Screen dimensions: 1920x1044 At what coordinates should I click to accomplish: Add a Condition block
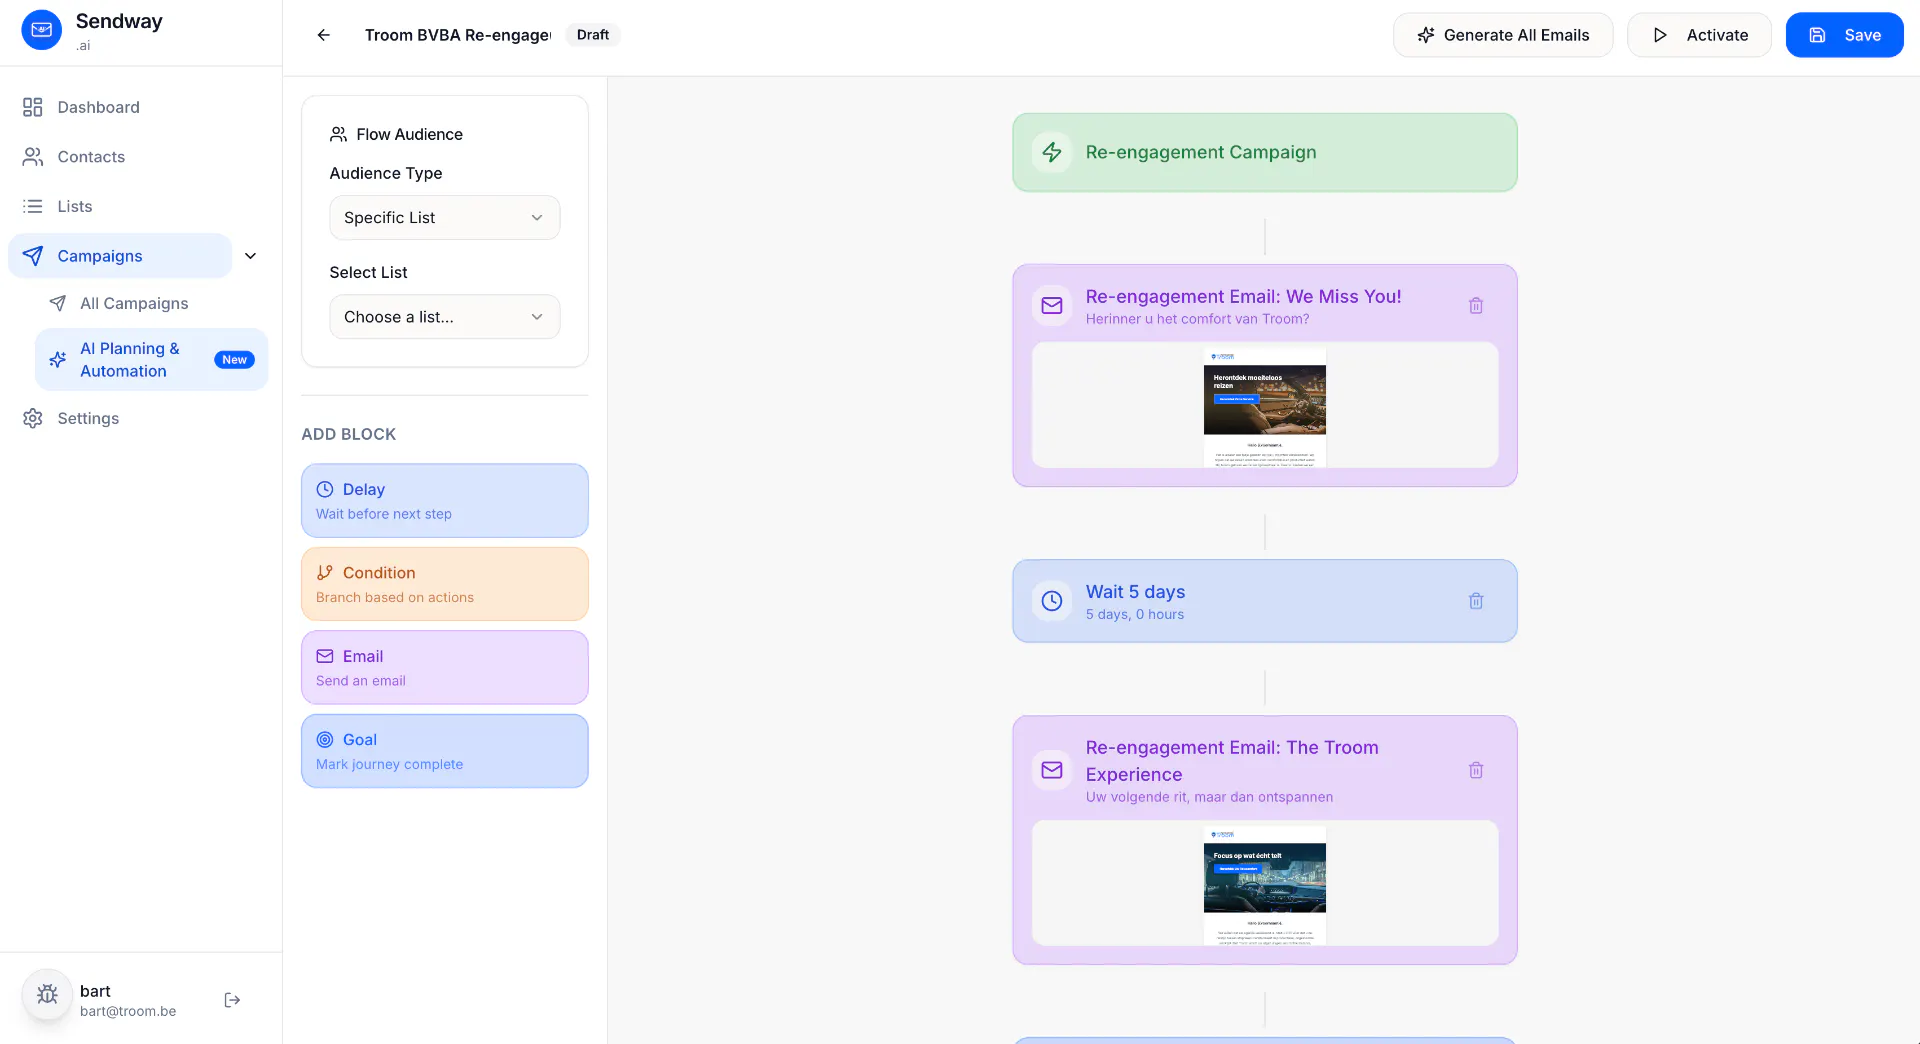click(445, 584)
